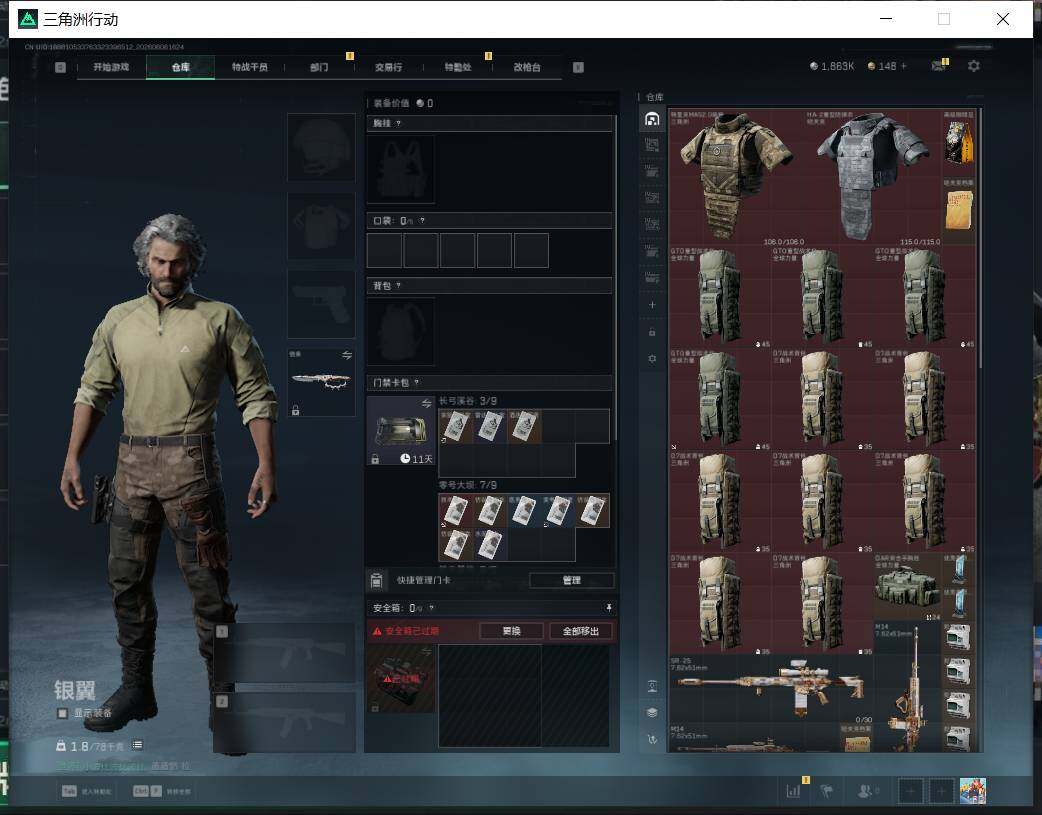This screenshot has width=1042, height=815.
Task: Click the first squad invite plus slot
Action: coord(910,791)
